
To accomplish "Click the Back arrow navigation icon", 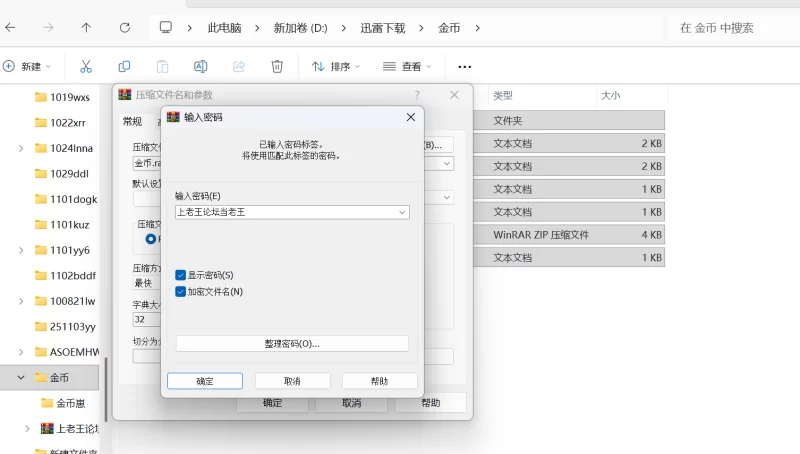I will [x=10, y=27].
